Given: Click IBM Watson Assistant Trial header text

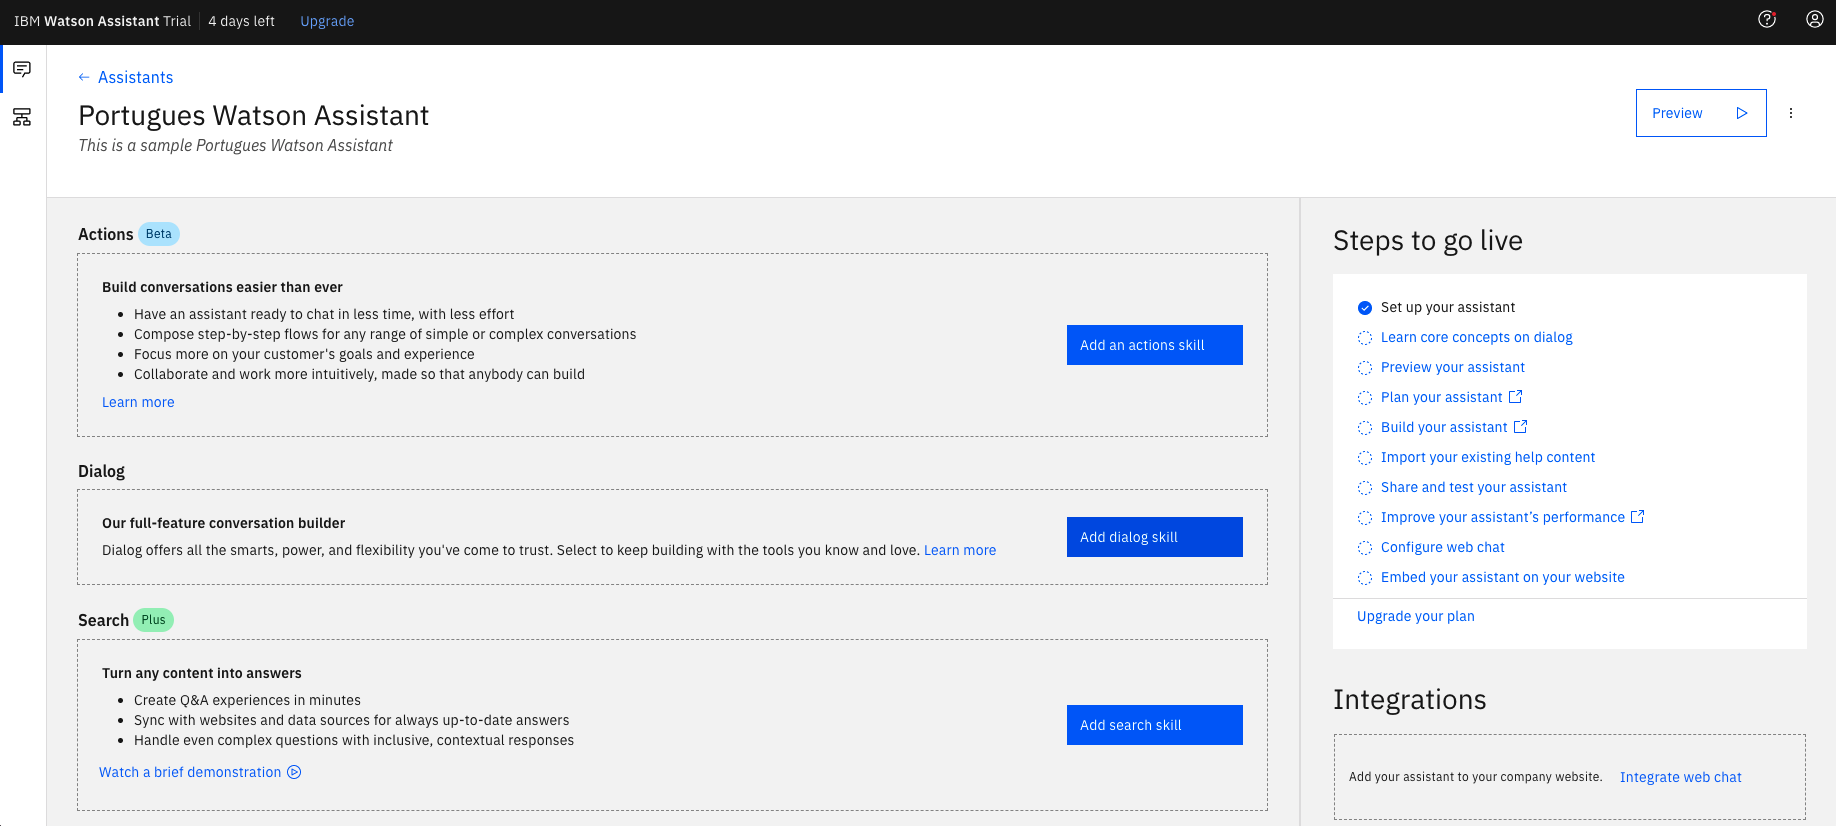Looking at the screenshot, I should [x=102, y=21].
